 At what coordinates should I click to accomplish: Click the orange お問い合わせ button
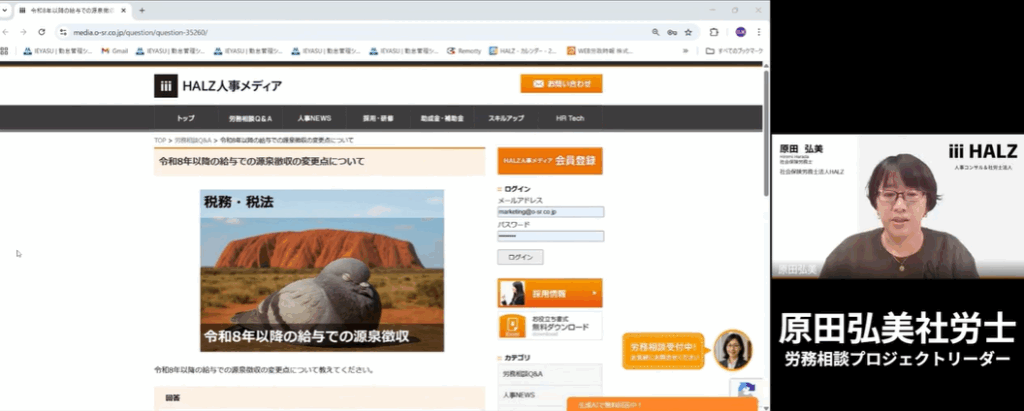click(x=560, y=84)
